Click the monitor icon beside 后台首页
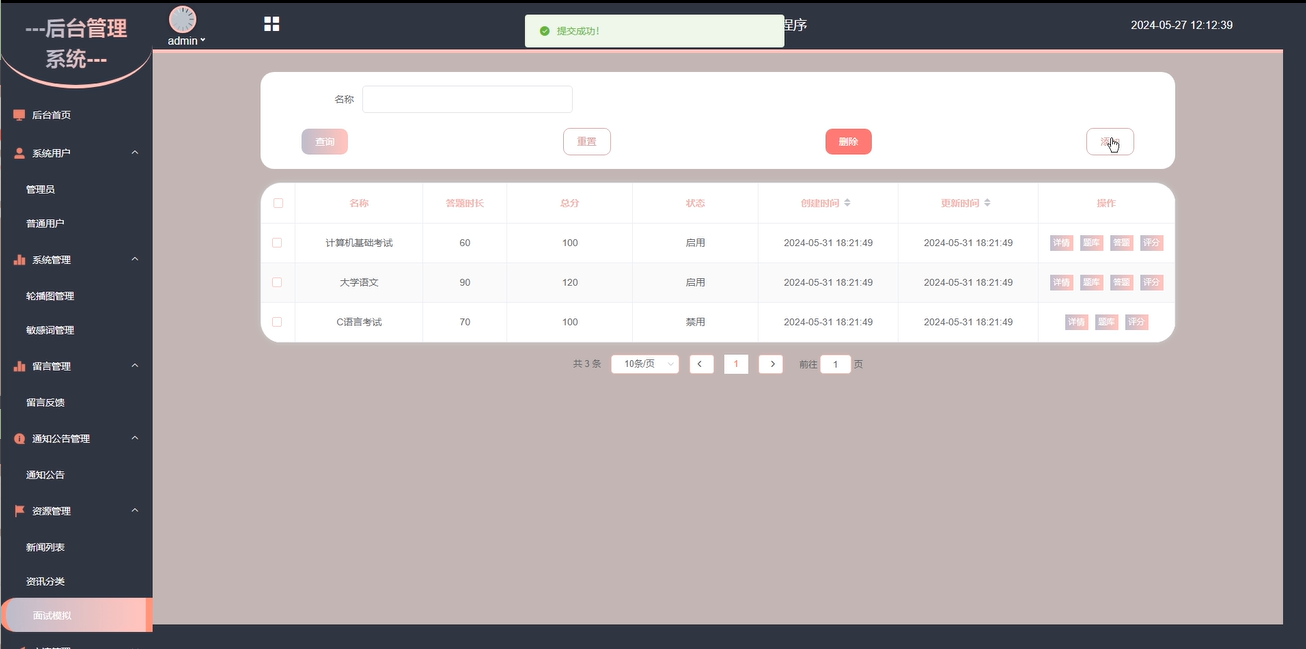The width and height of the screenshot is (1306, 649). 19,115
